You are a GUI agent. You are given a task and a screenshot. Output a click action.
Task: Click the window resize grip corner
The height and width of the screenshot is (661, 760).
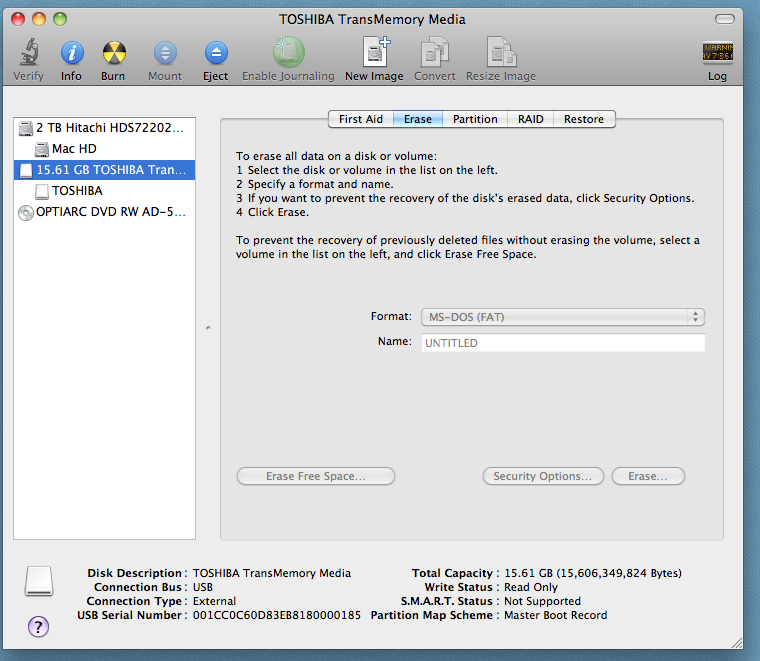pos(737,643)
